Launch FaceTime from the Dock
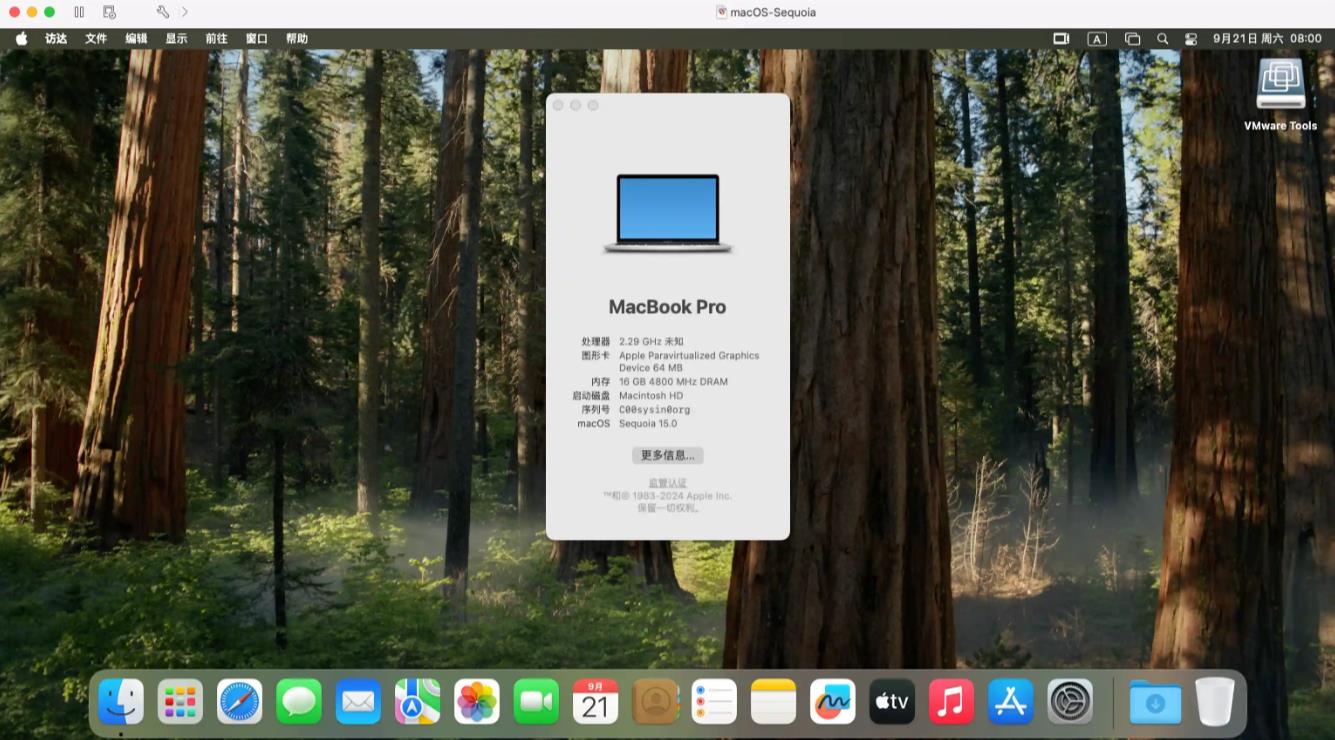Screen dimensions: 1335x740 536,701
